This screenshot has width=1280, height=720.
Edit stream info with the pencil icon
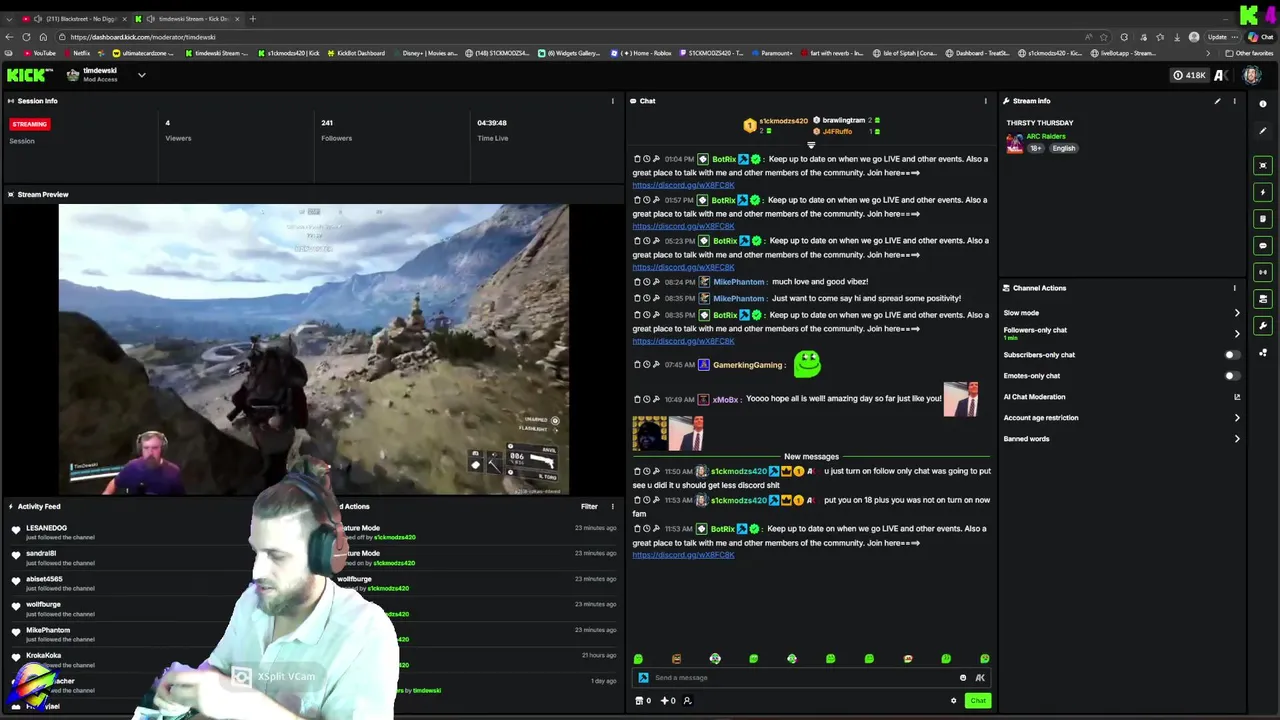(x=1217, y=101)
